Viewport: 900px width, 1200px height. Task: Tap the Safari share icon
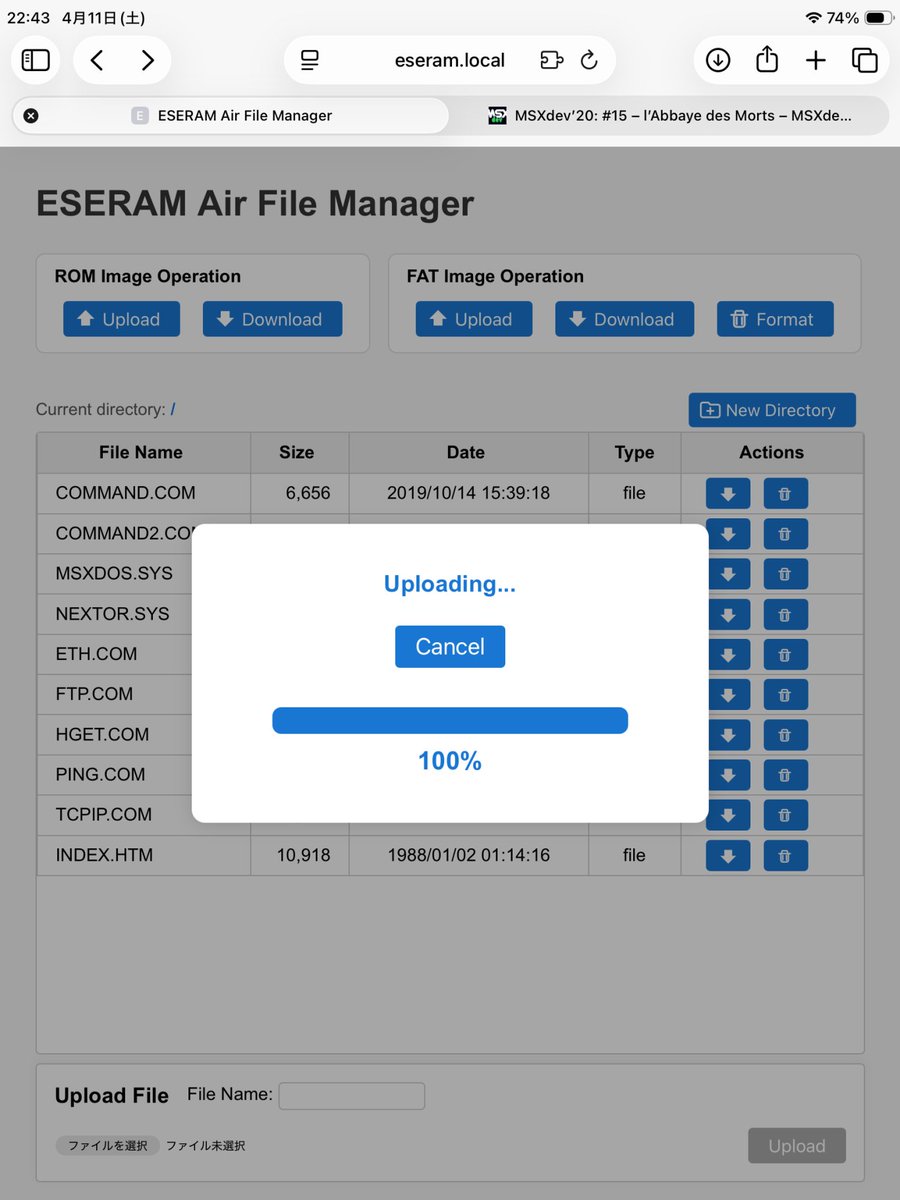pos(767,60)
